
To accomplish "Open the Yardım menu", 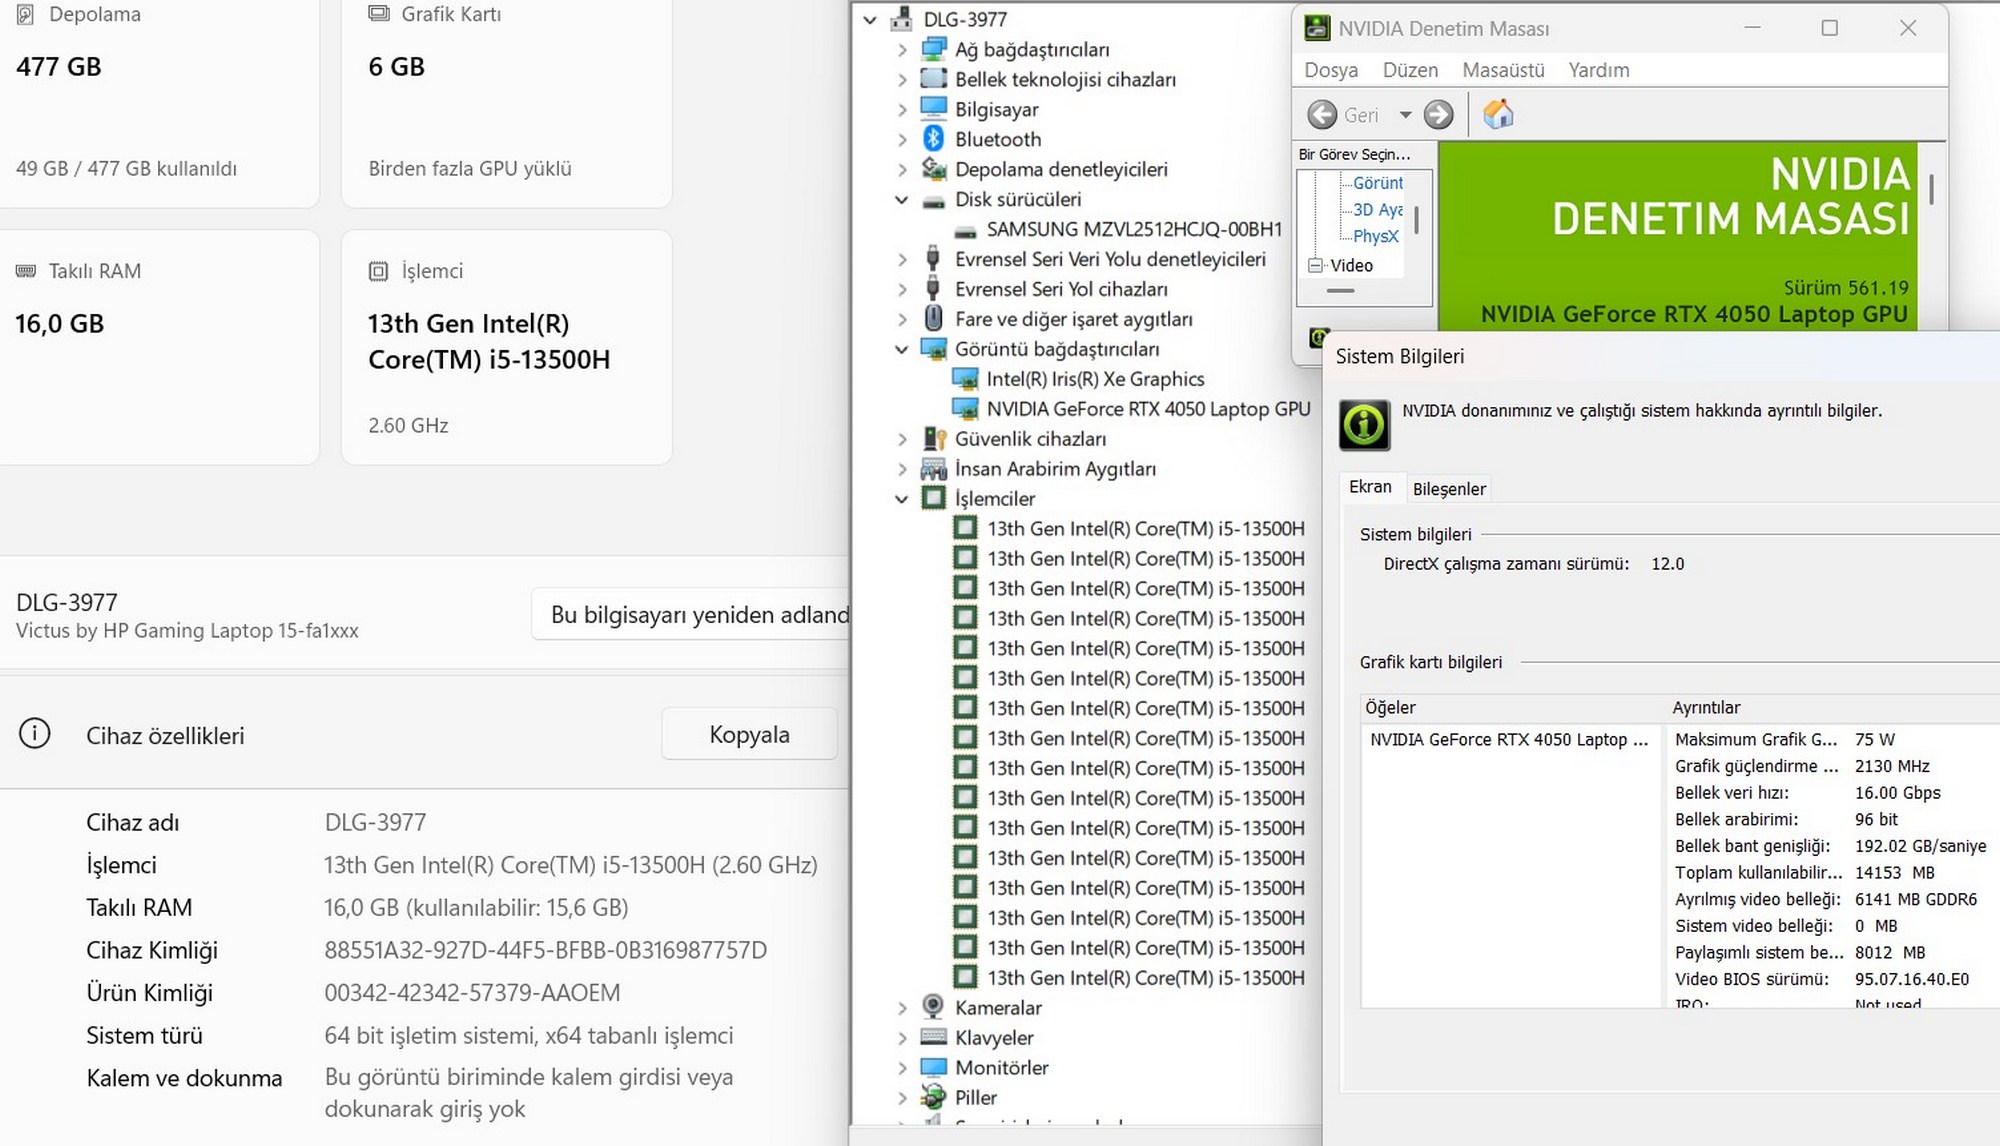I will pyautogui.click(x=1598, y=70).
